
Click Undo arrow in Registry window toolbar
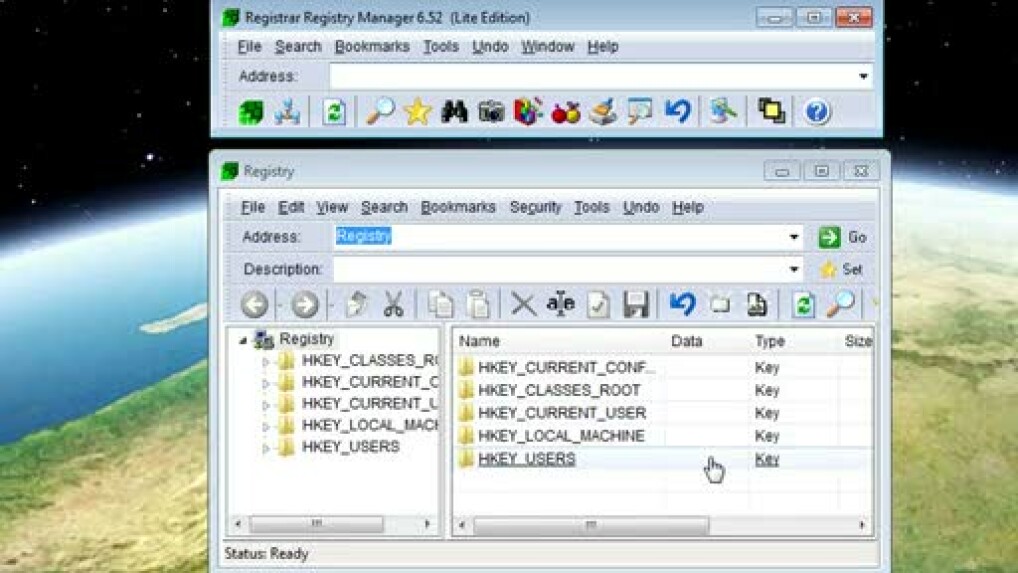click(682, 304)
